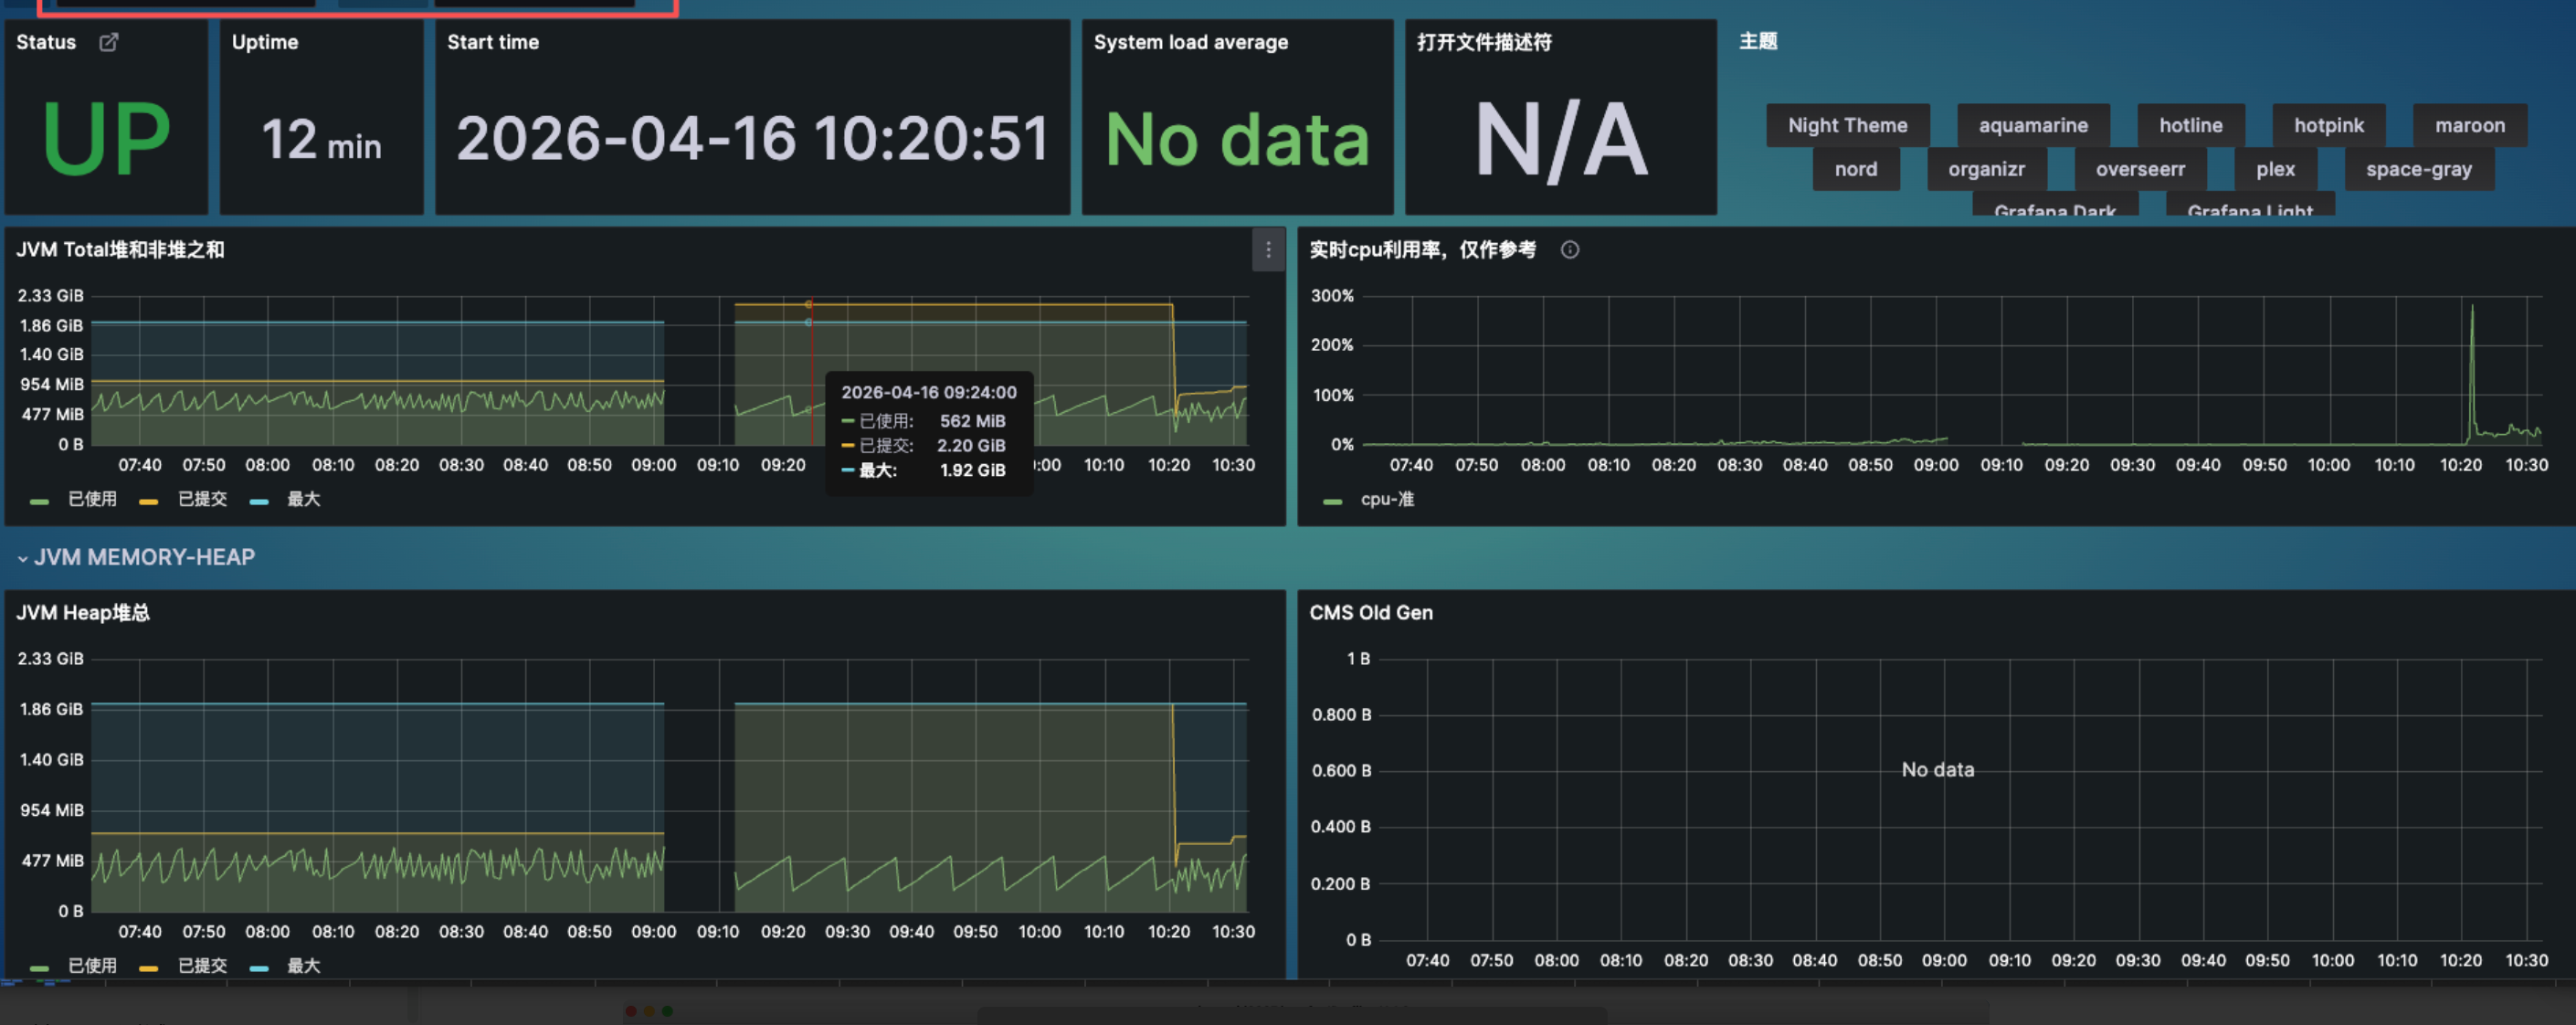This screenshot has height=1025, width=2576.
Task: Toggle 最大 series in JVM Heap legend
Action: pos(303,966)
